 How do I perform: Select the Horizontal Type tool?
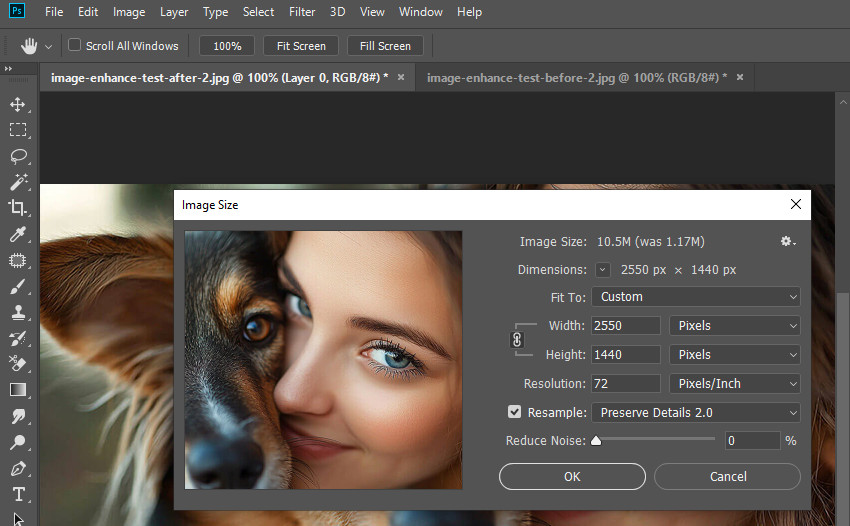(x=18, y=494)
